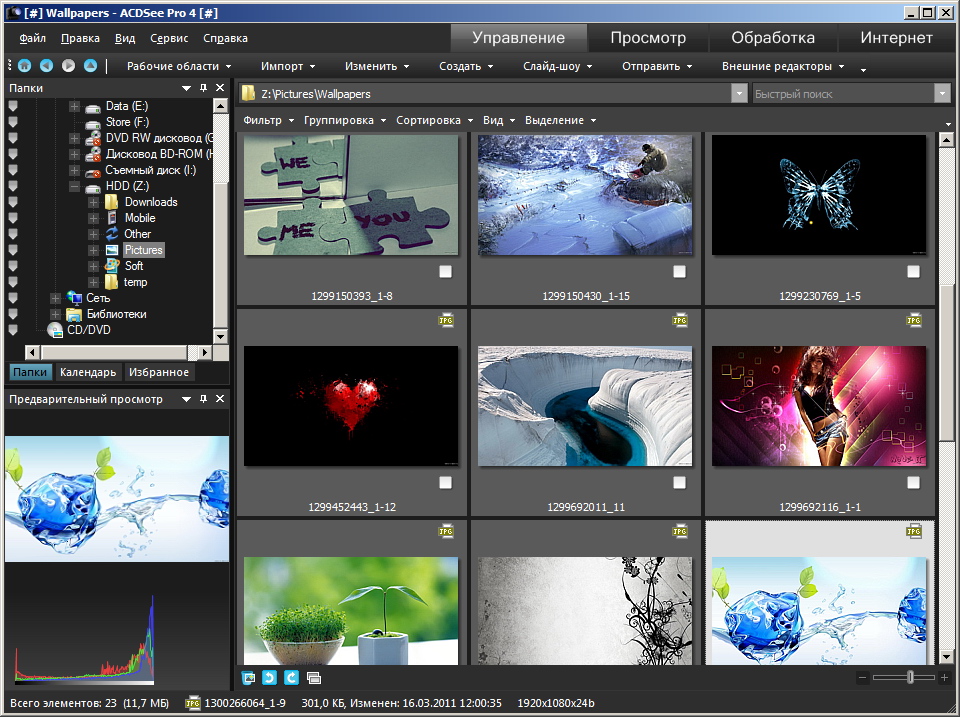
Task: Adjust the thumbnail size slider
Action: pos(910,678)
